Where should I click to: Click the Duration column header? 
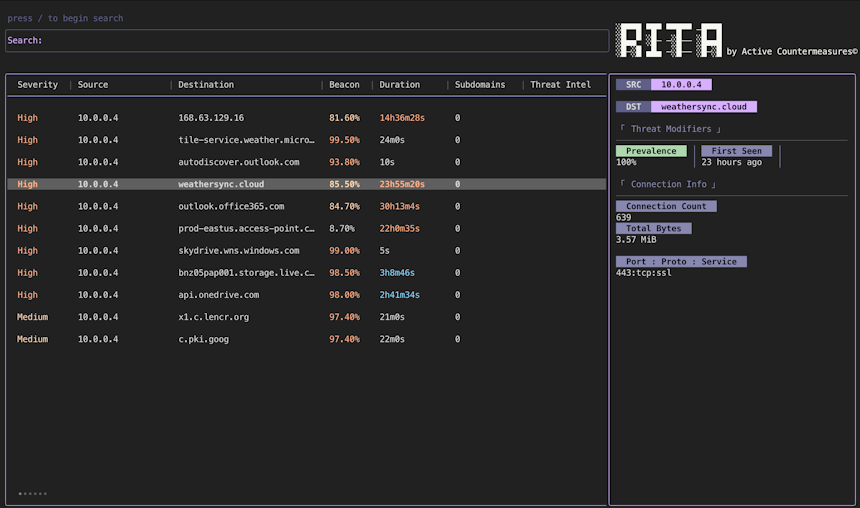pyautogui.click(x=399, y=84)
